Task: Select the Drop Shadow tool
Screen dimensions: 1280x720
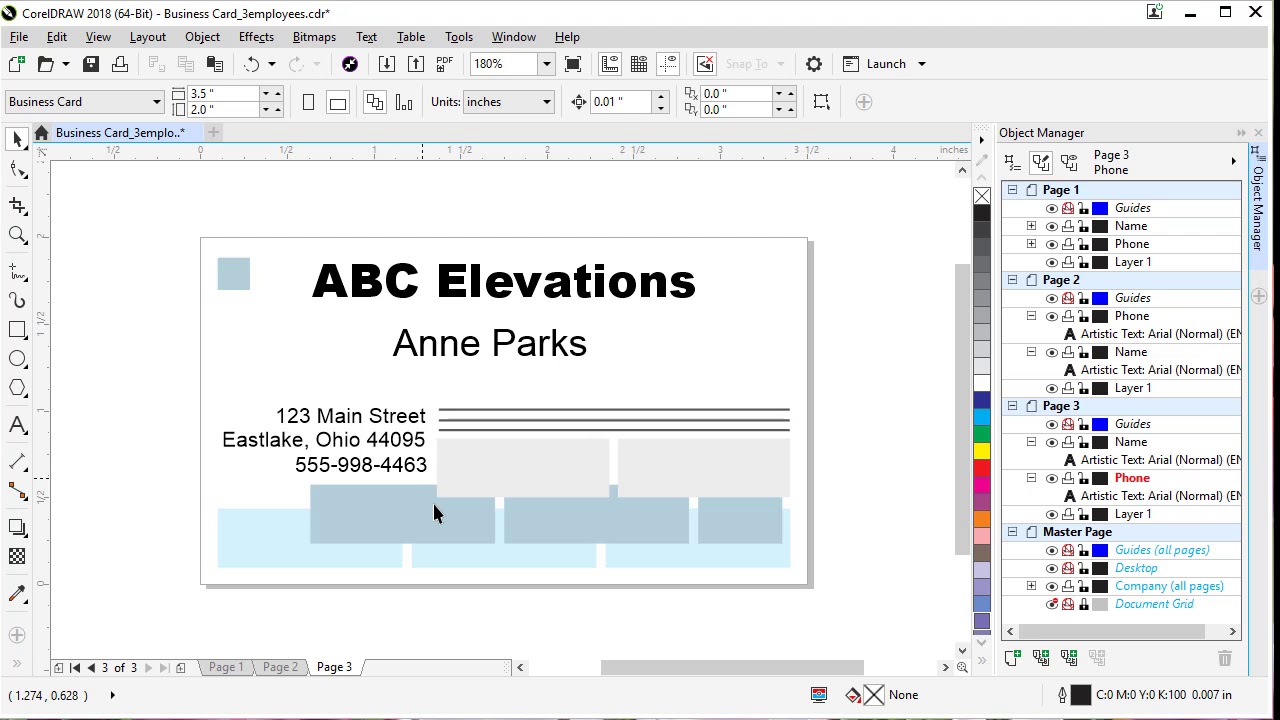Action: coord(17,527)
